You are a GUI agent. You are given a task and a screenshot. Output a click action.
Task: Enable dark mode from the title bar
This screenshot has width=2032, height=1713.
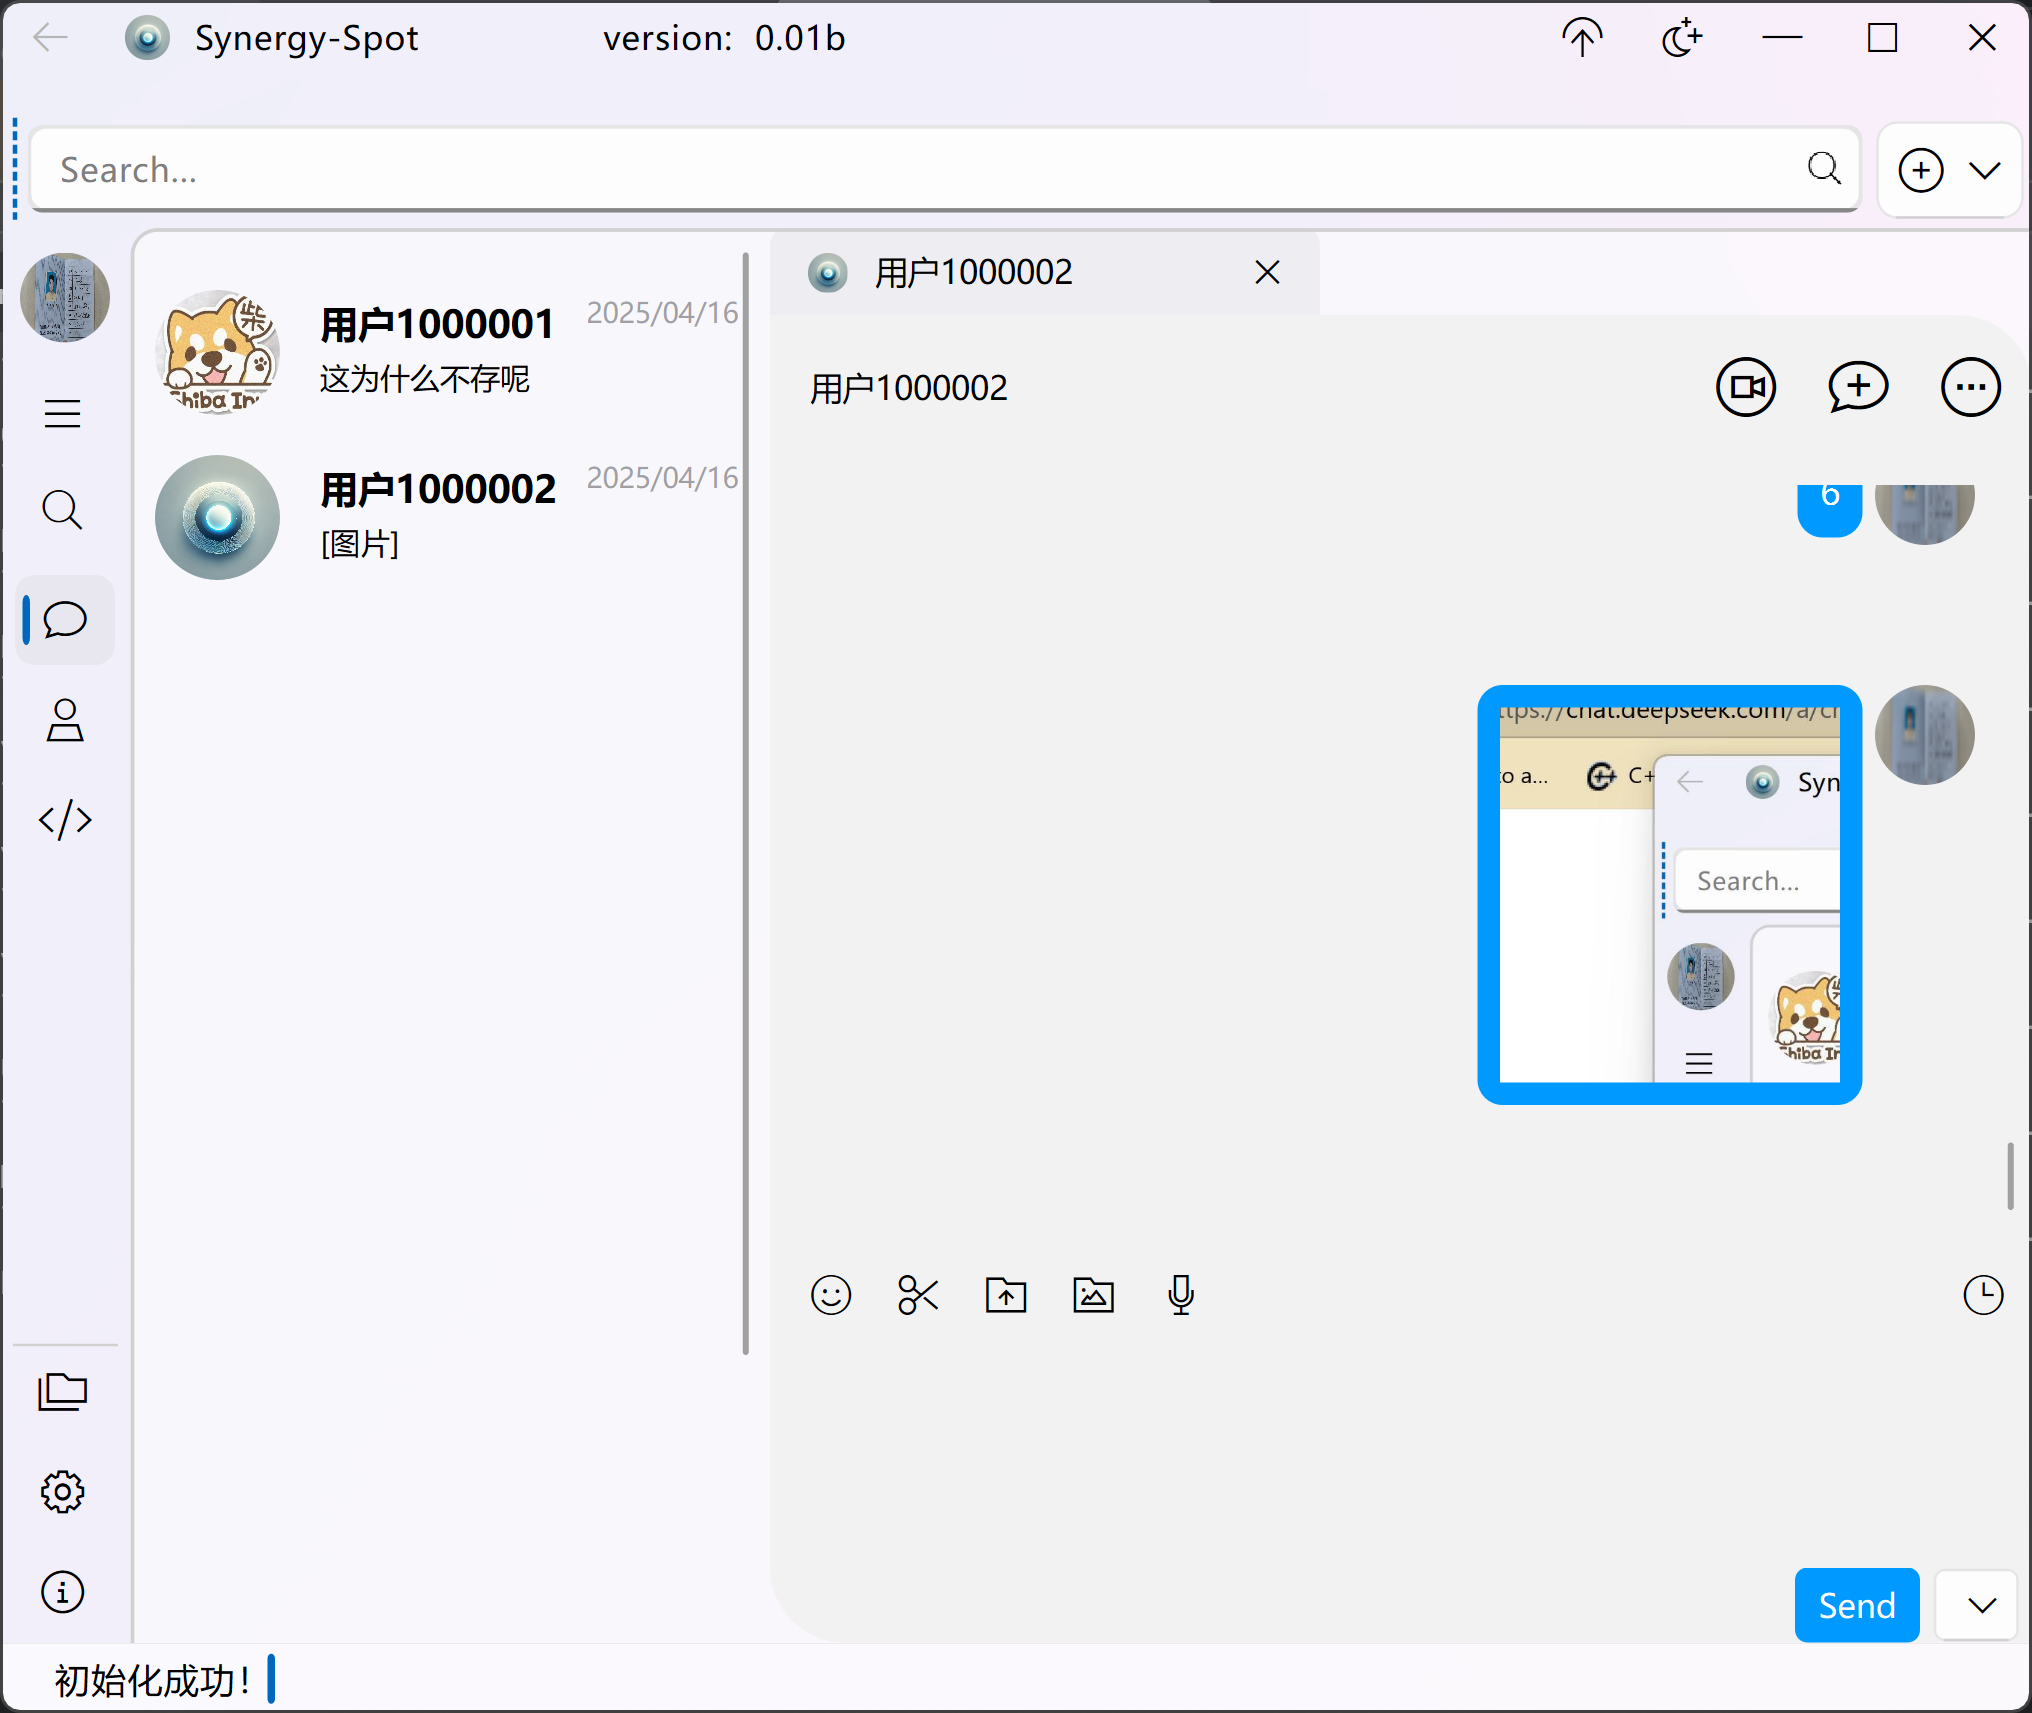coord(1681,37)
